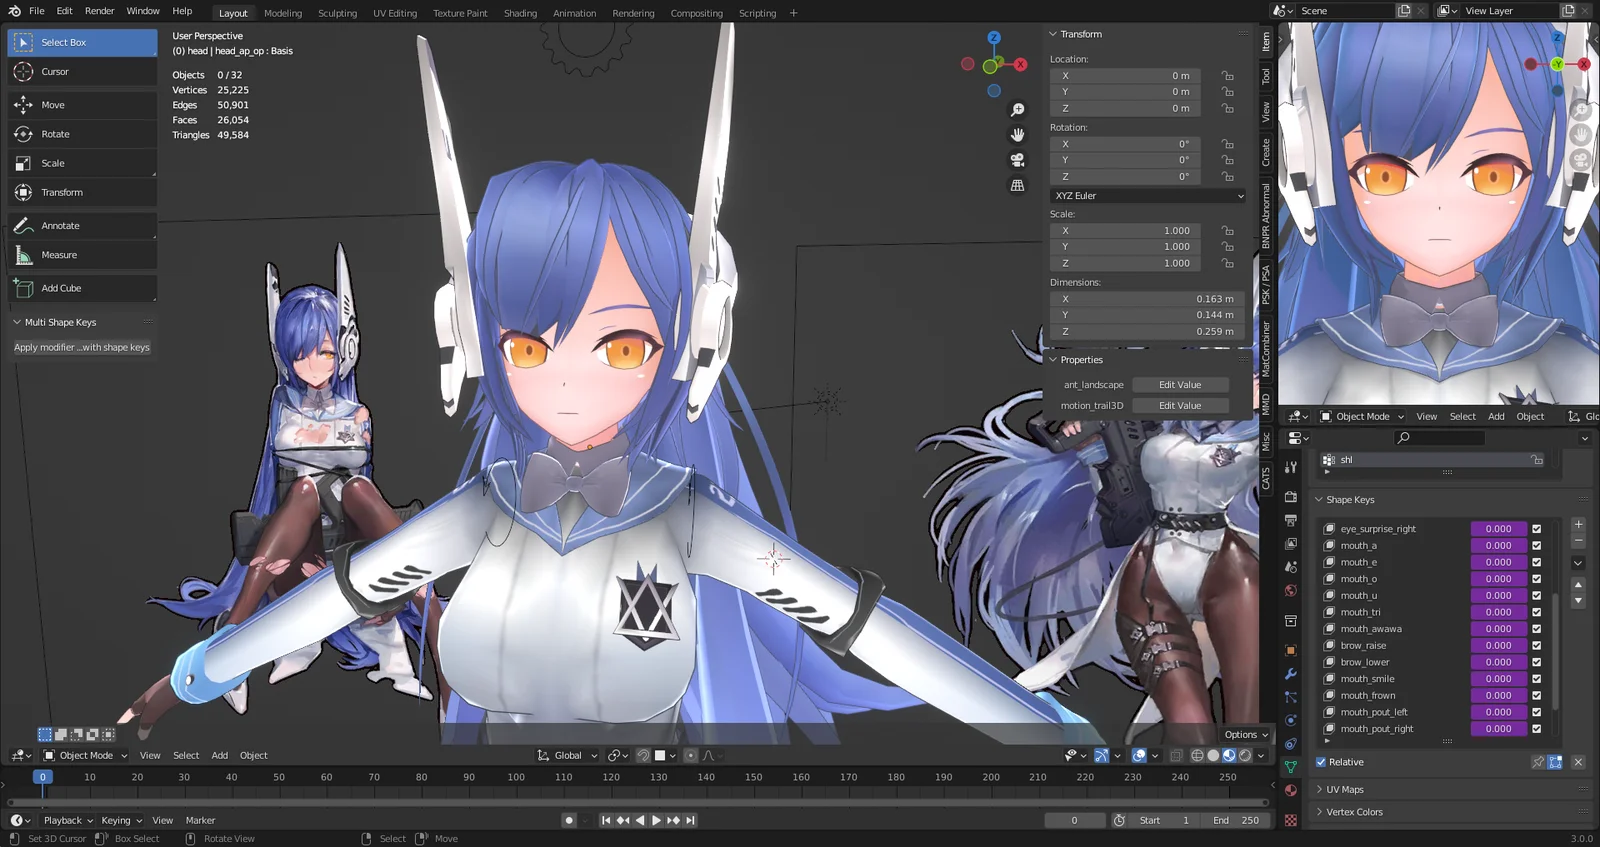
Task: Open the Playback menu in timeline
Action: (x=68, y=820)
